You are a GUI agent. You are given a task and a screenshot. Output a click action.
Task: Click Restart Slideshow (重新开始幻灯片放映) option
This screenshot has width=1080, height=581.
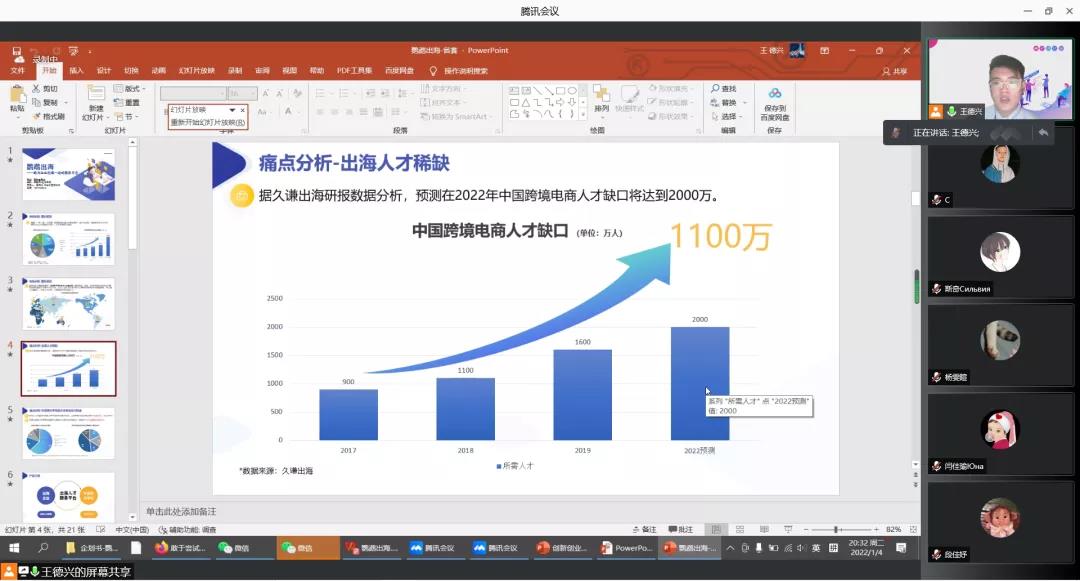(x=207, y=122)
